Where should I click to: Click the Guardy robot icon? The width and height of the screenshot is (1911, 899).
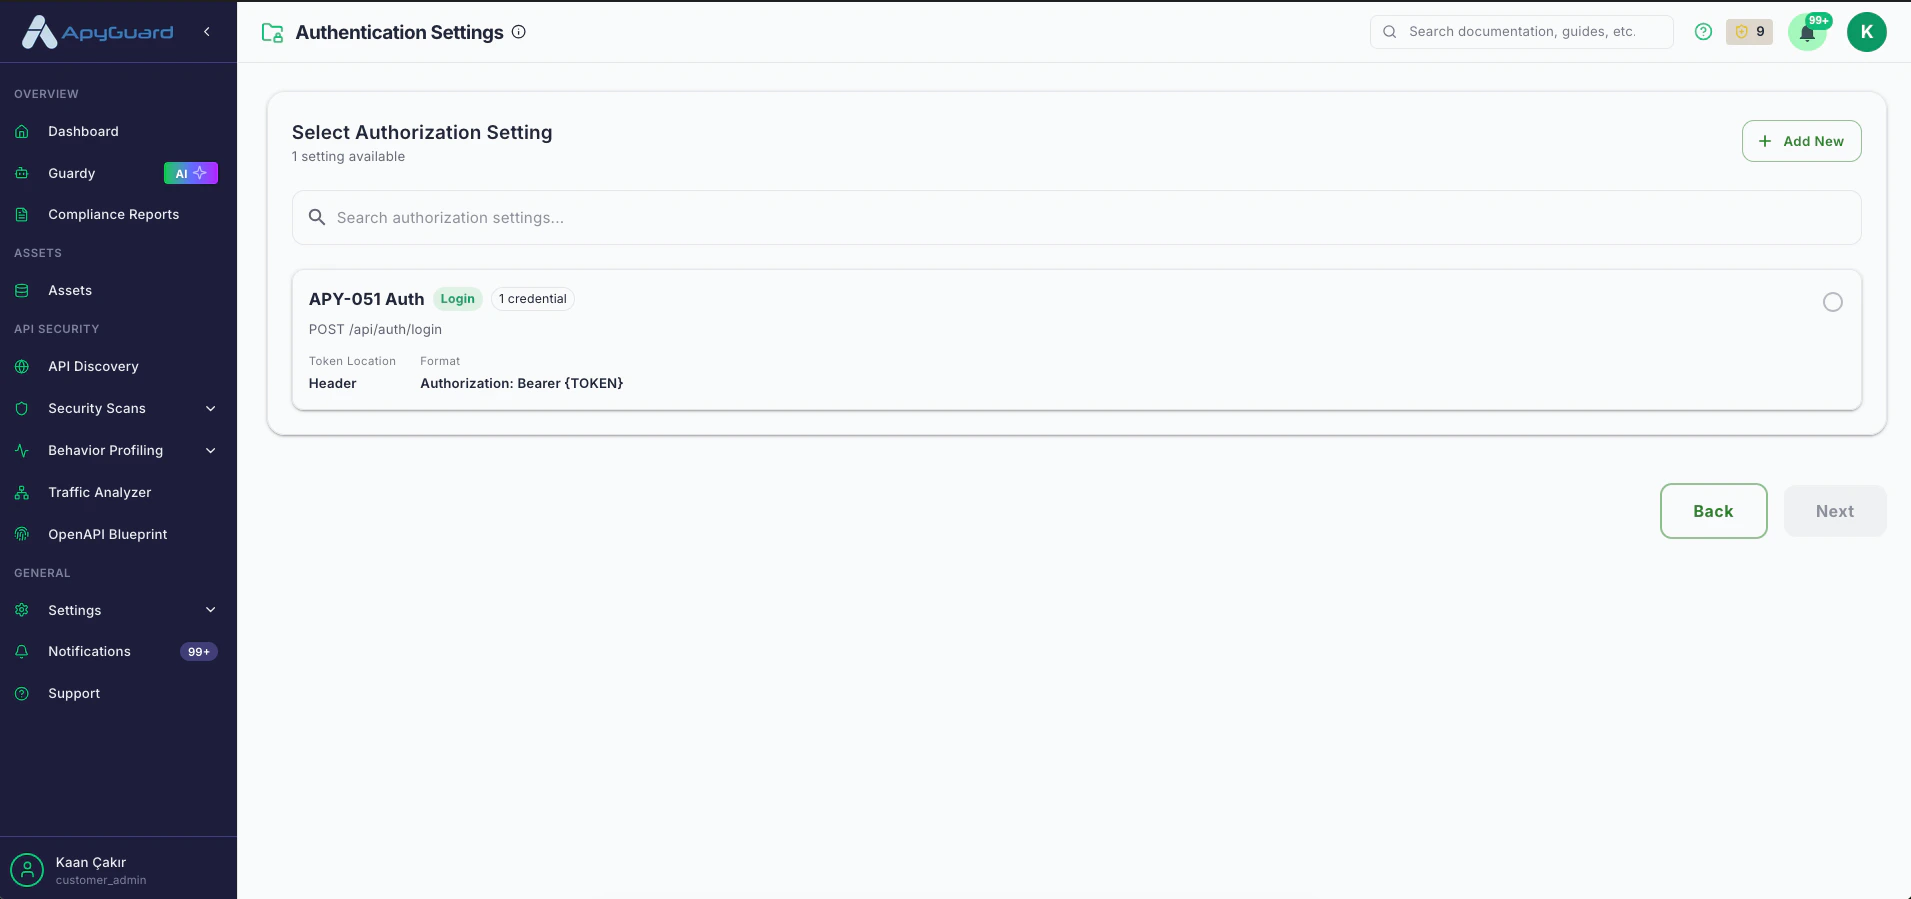(x=22, y=173)
